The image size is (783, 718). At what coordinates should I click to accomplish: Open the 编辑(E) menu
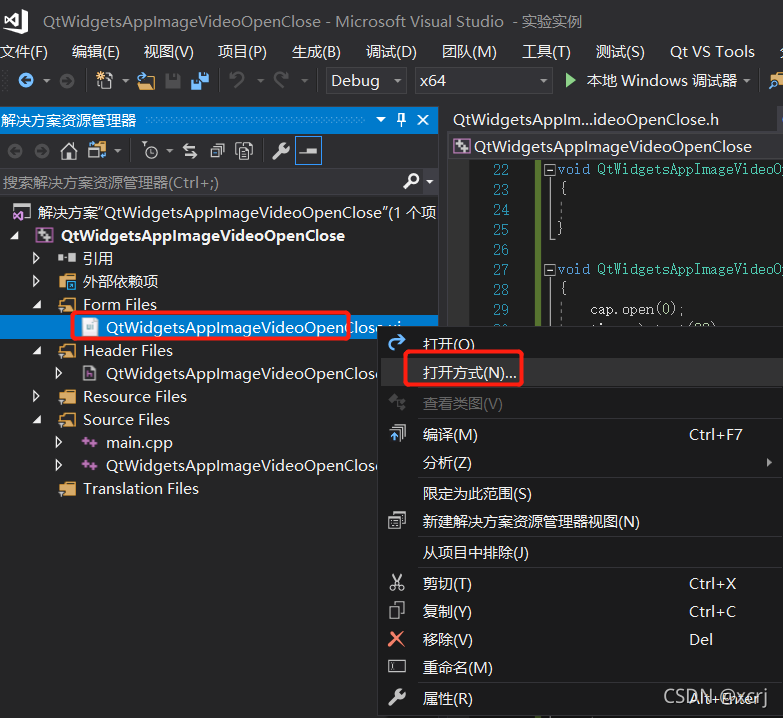click(x=95, y=52)
